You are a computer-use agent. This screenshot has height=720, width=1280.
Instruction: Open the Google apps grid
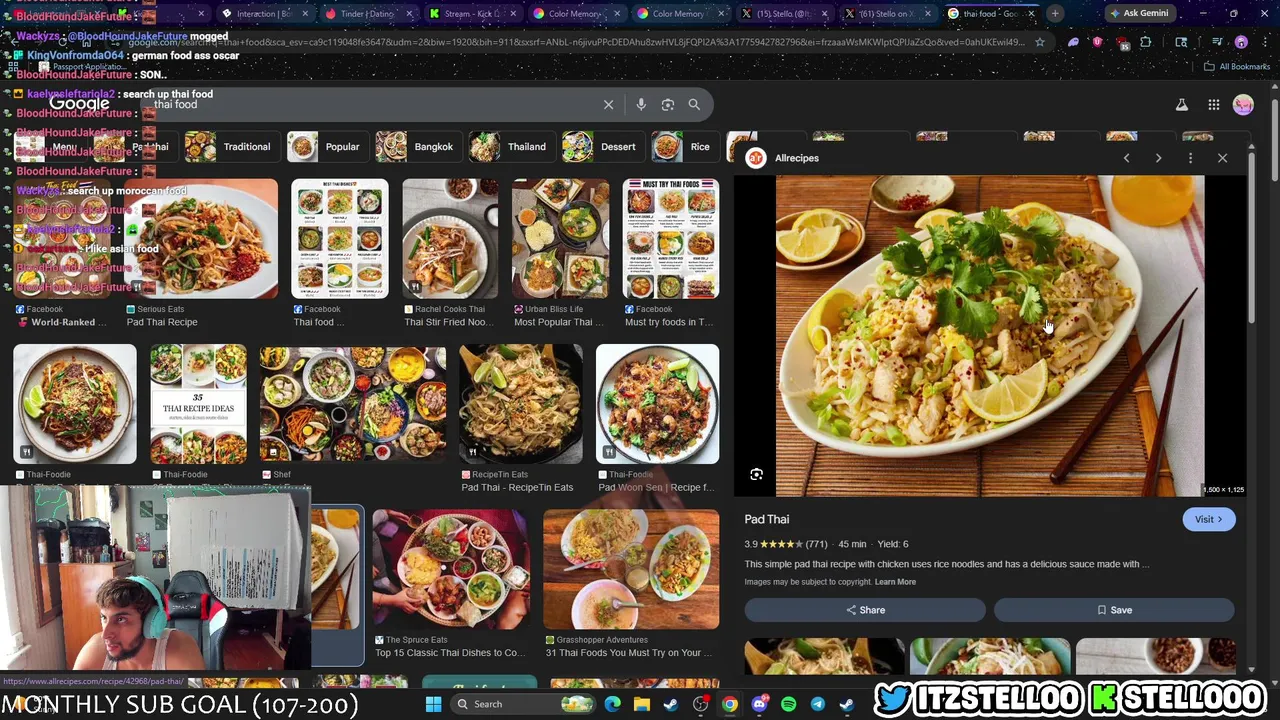1213,105
